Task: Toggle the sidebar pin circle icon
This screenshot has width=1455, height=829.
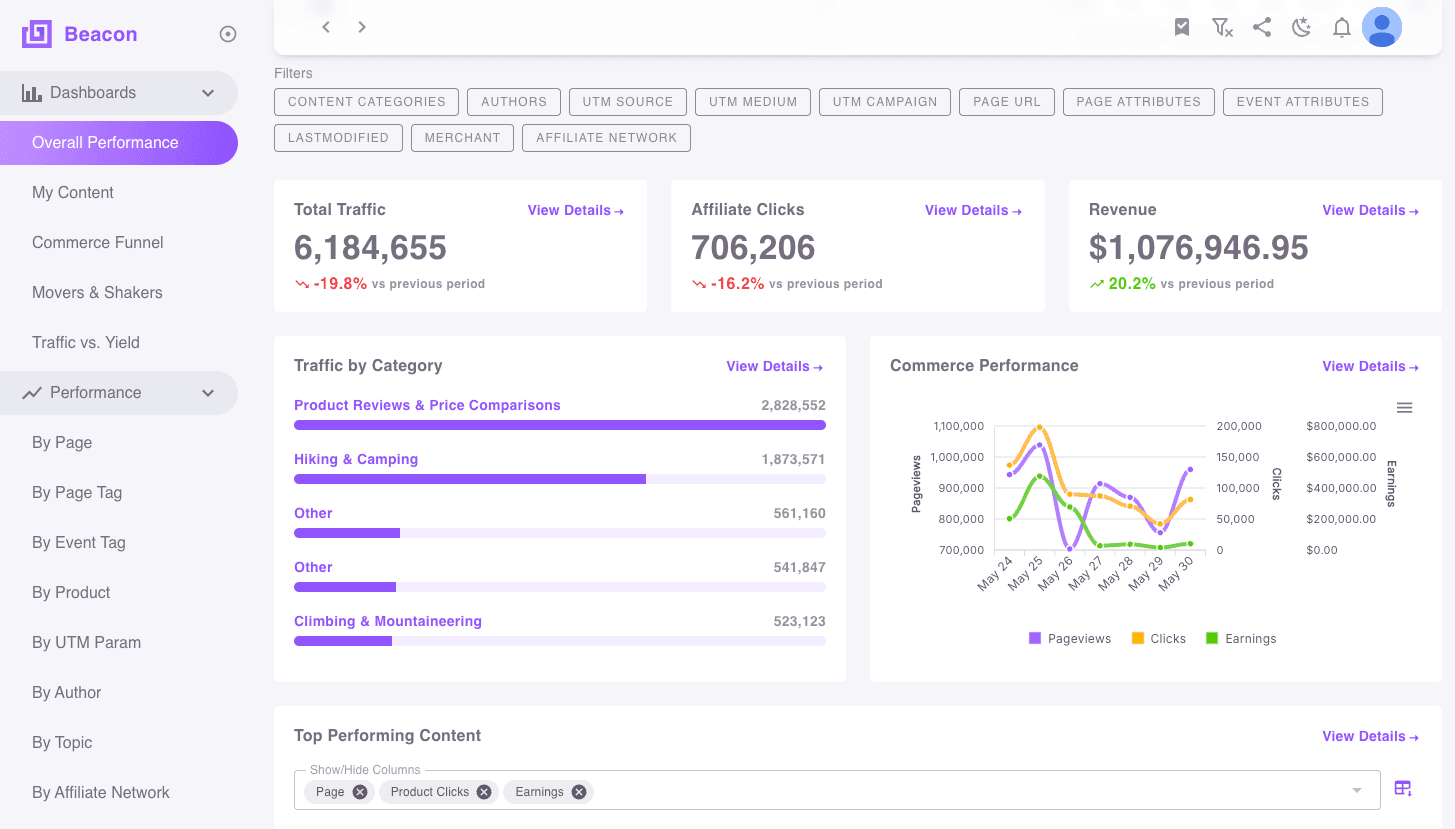Action: tap(228, 35)
